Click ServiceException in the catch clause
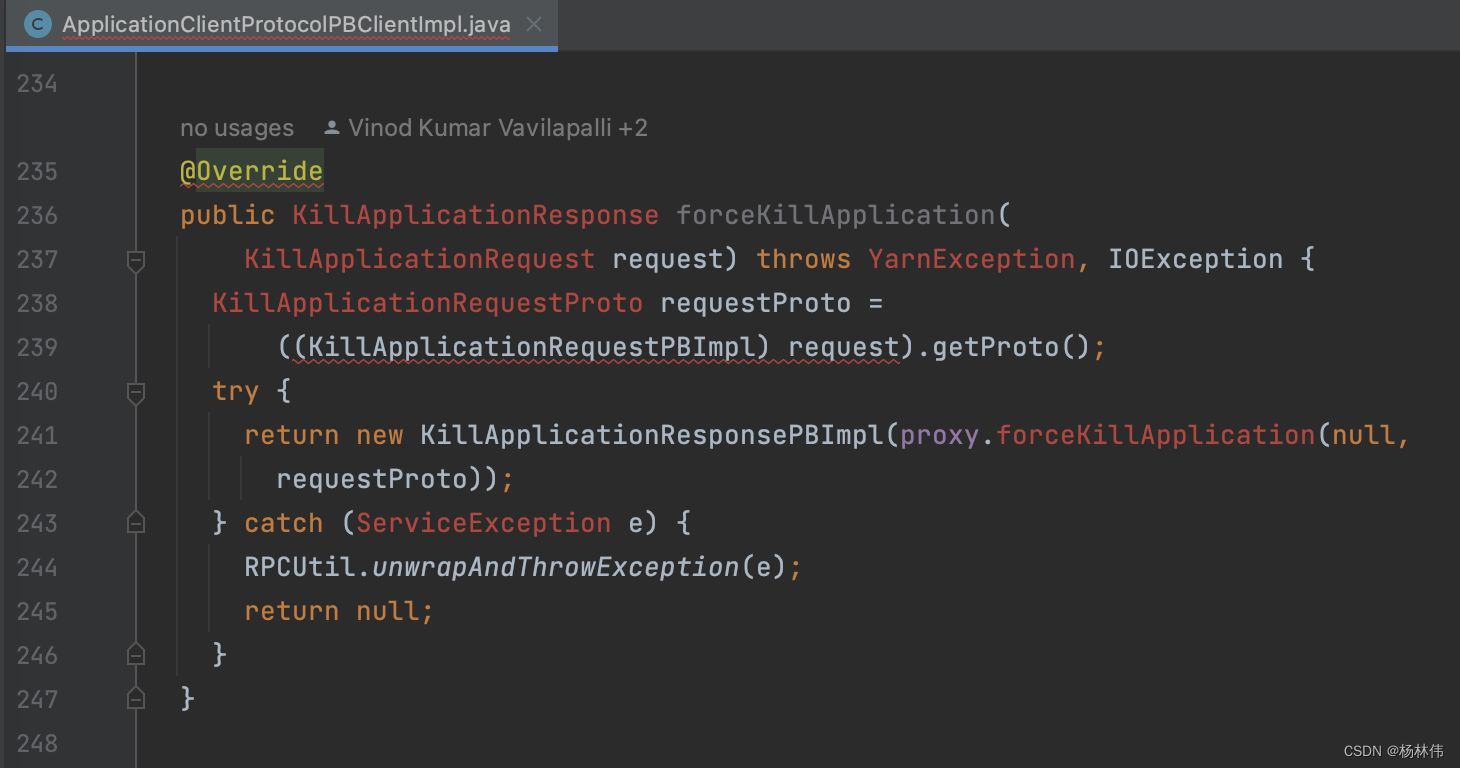Screen dimensions: 1460x768 (484, 523)
